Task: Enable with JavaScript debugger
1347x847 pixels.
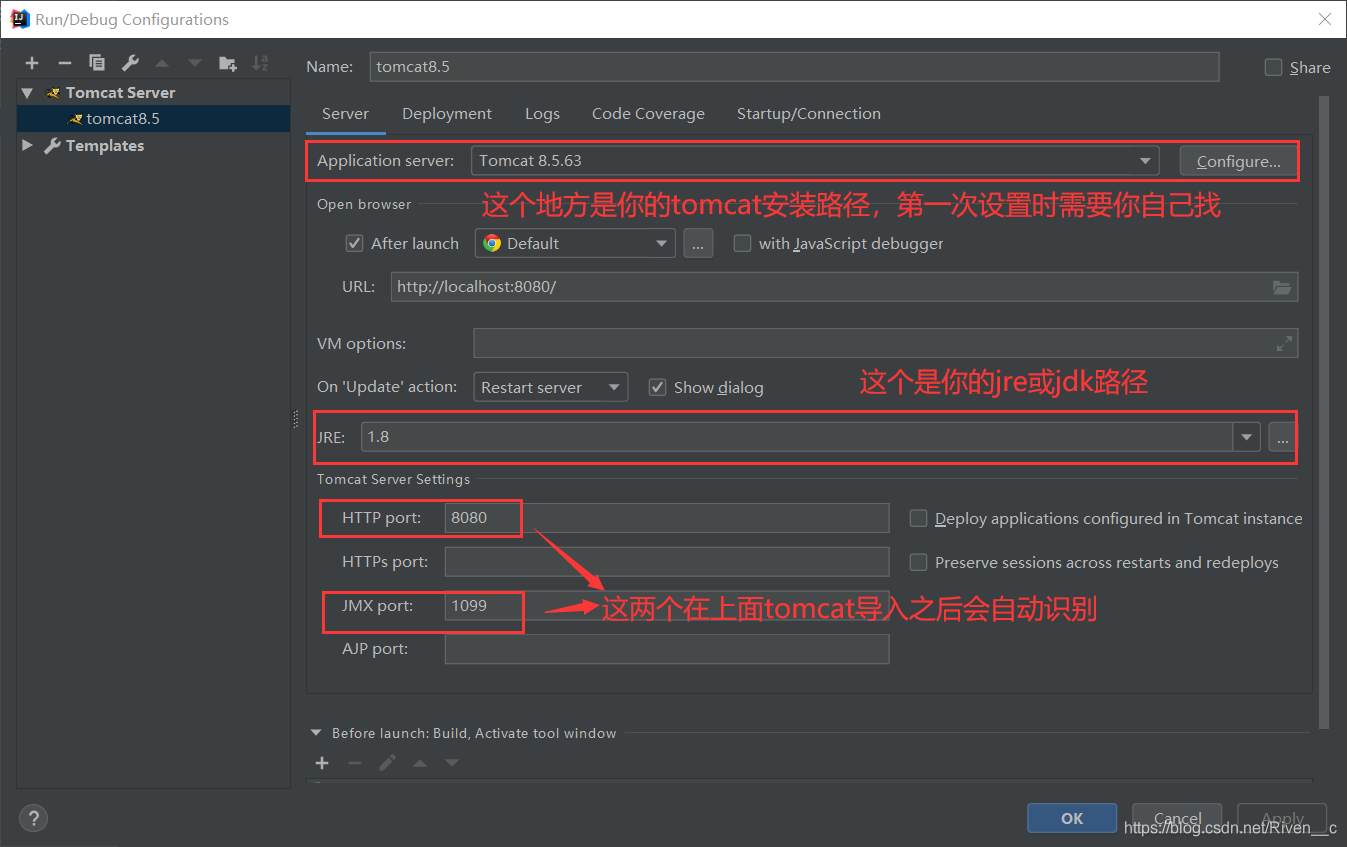Action: [x=742, y=243]
